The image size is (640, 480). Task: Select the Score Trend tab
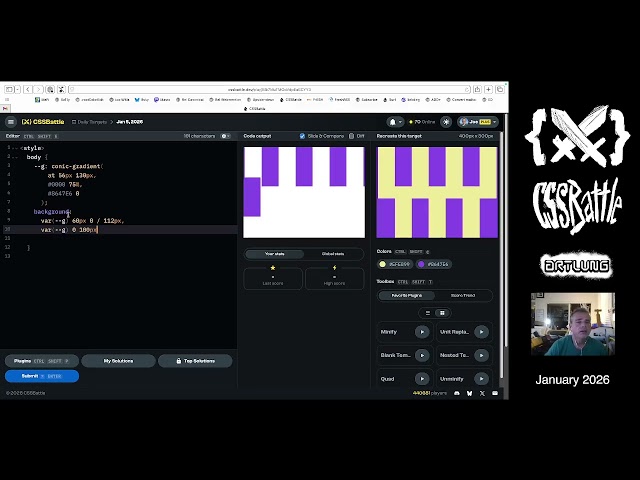click(463, 296)
